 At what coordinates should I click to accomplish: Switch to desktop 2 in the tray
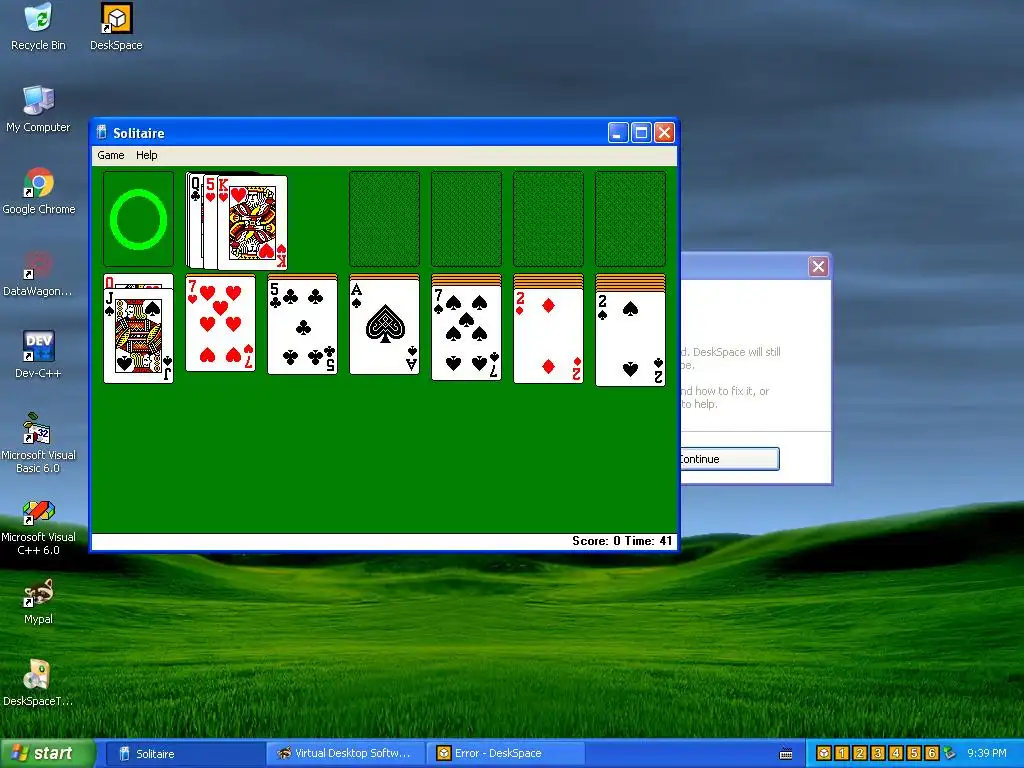(859, 754)
